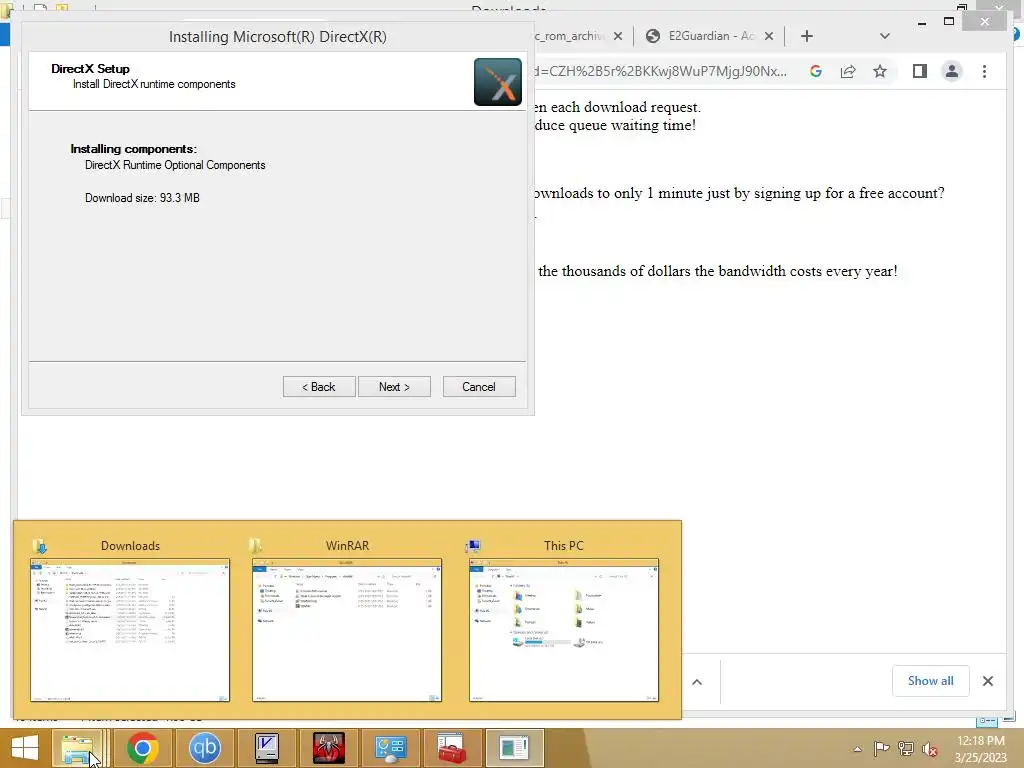Open the Chrome three-dot menu
Screen dimensions: 1024x768
pos(984,71)
